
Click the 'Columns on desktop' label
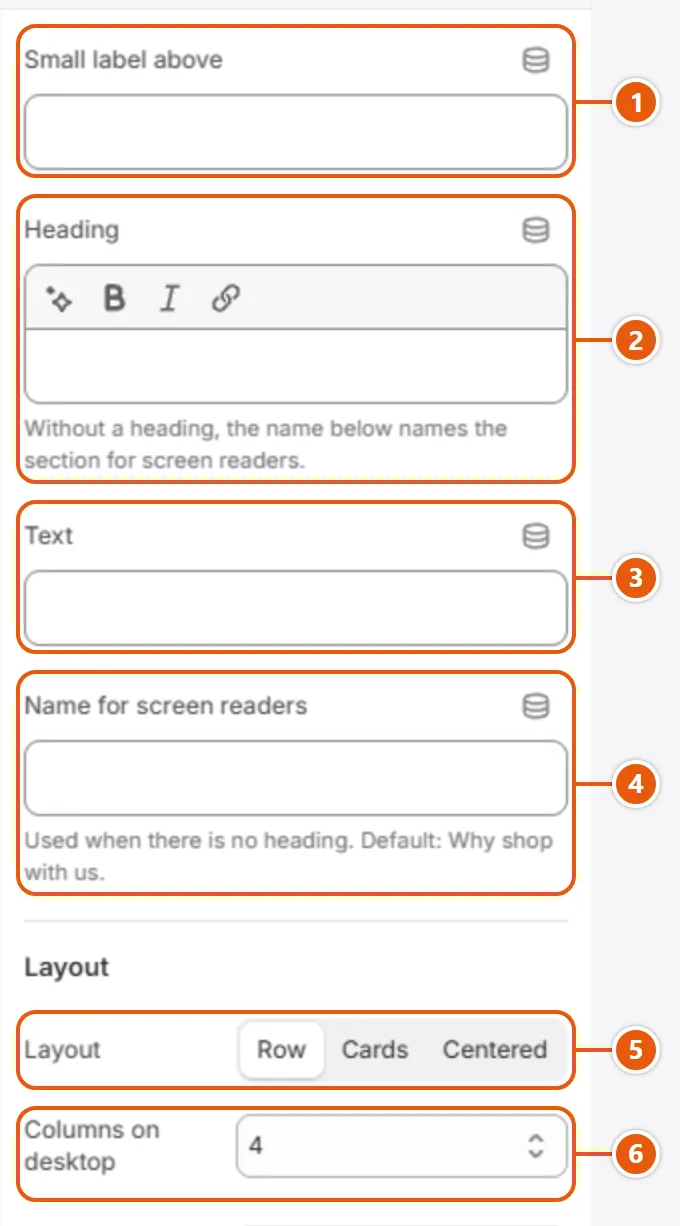92,1146
